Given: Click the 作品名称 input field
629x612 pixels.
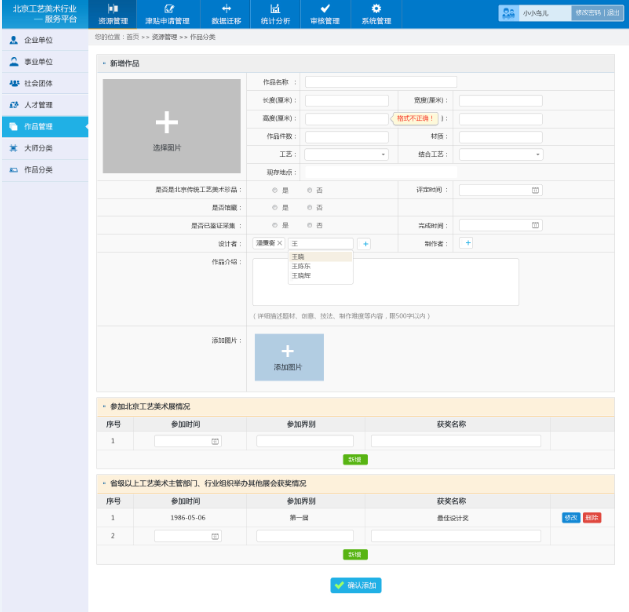Looking at the screenshot, I should (x=380, y=82).
